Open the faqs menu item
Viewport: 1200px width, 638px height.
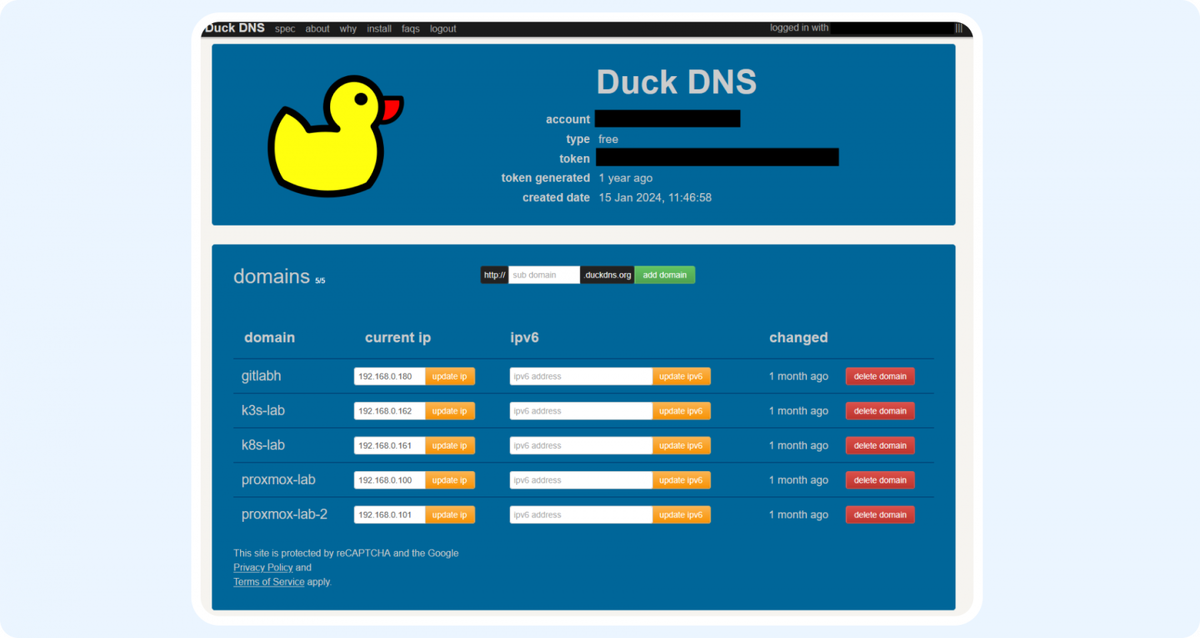[411, 29]
